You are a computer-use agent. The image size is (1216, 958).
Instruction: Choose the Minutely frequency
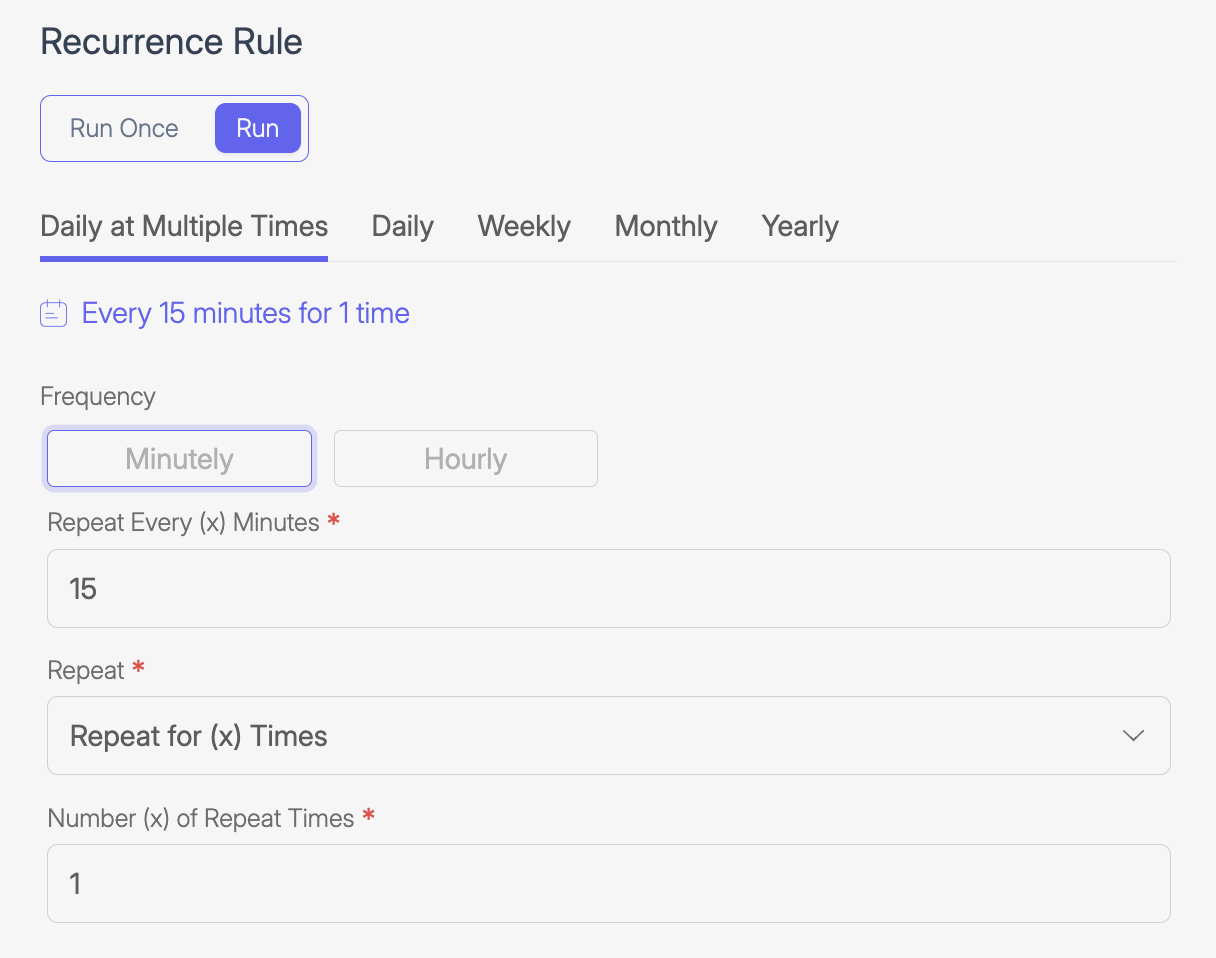click(180, 459)
